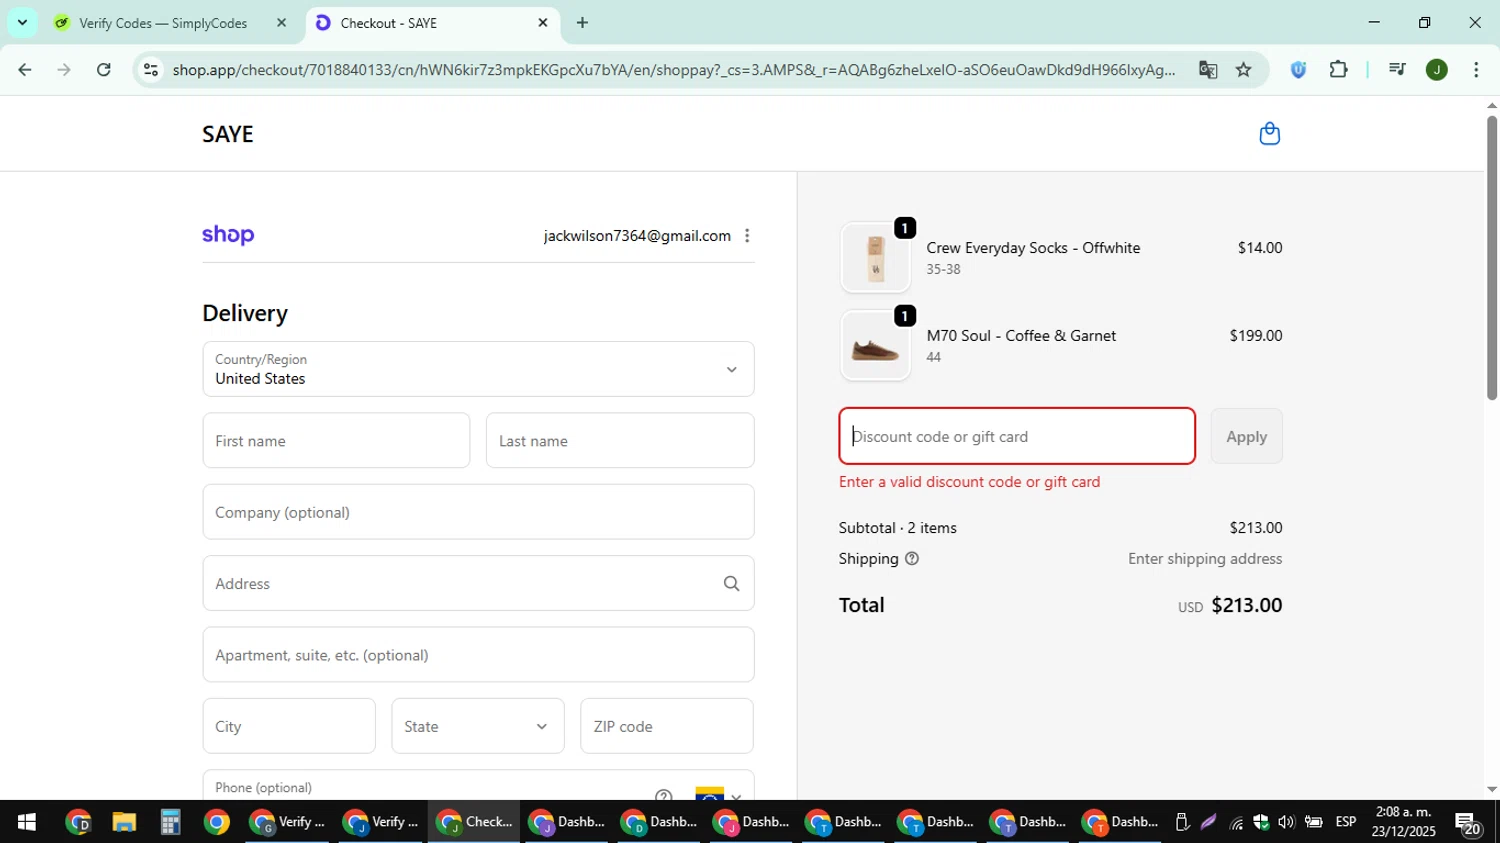The image size is (1500, 843).
Task: Go back with the browser back arrow
Action: [25, 70]
